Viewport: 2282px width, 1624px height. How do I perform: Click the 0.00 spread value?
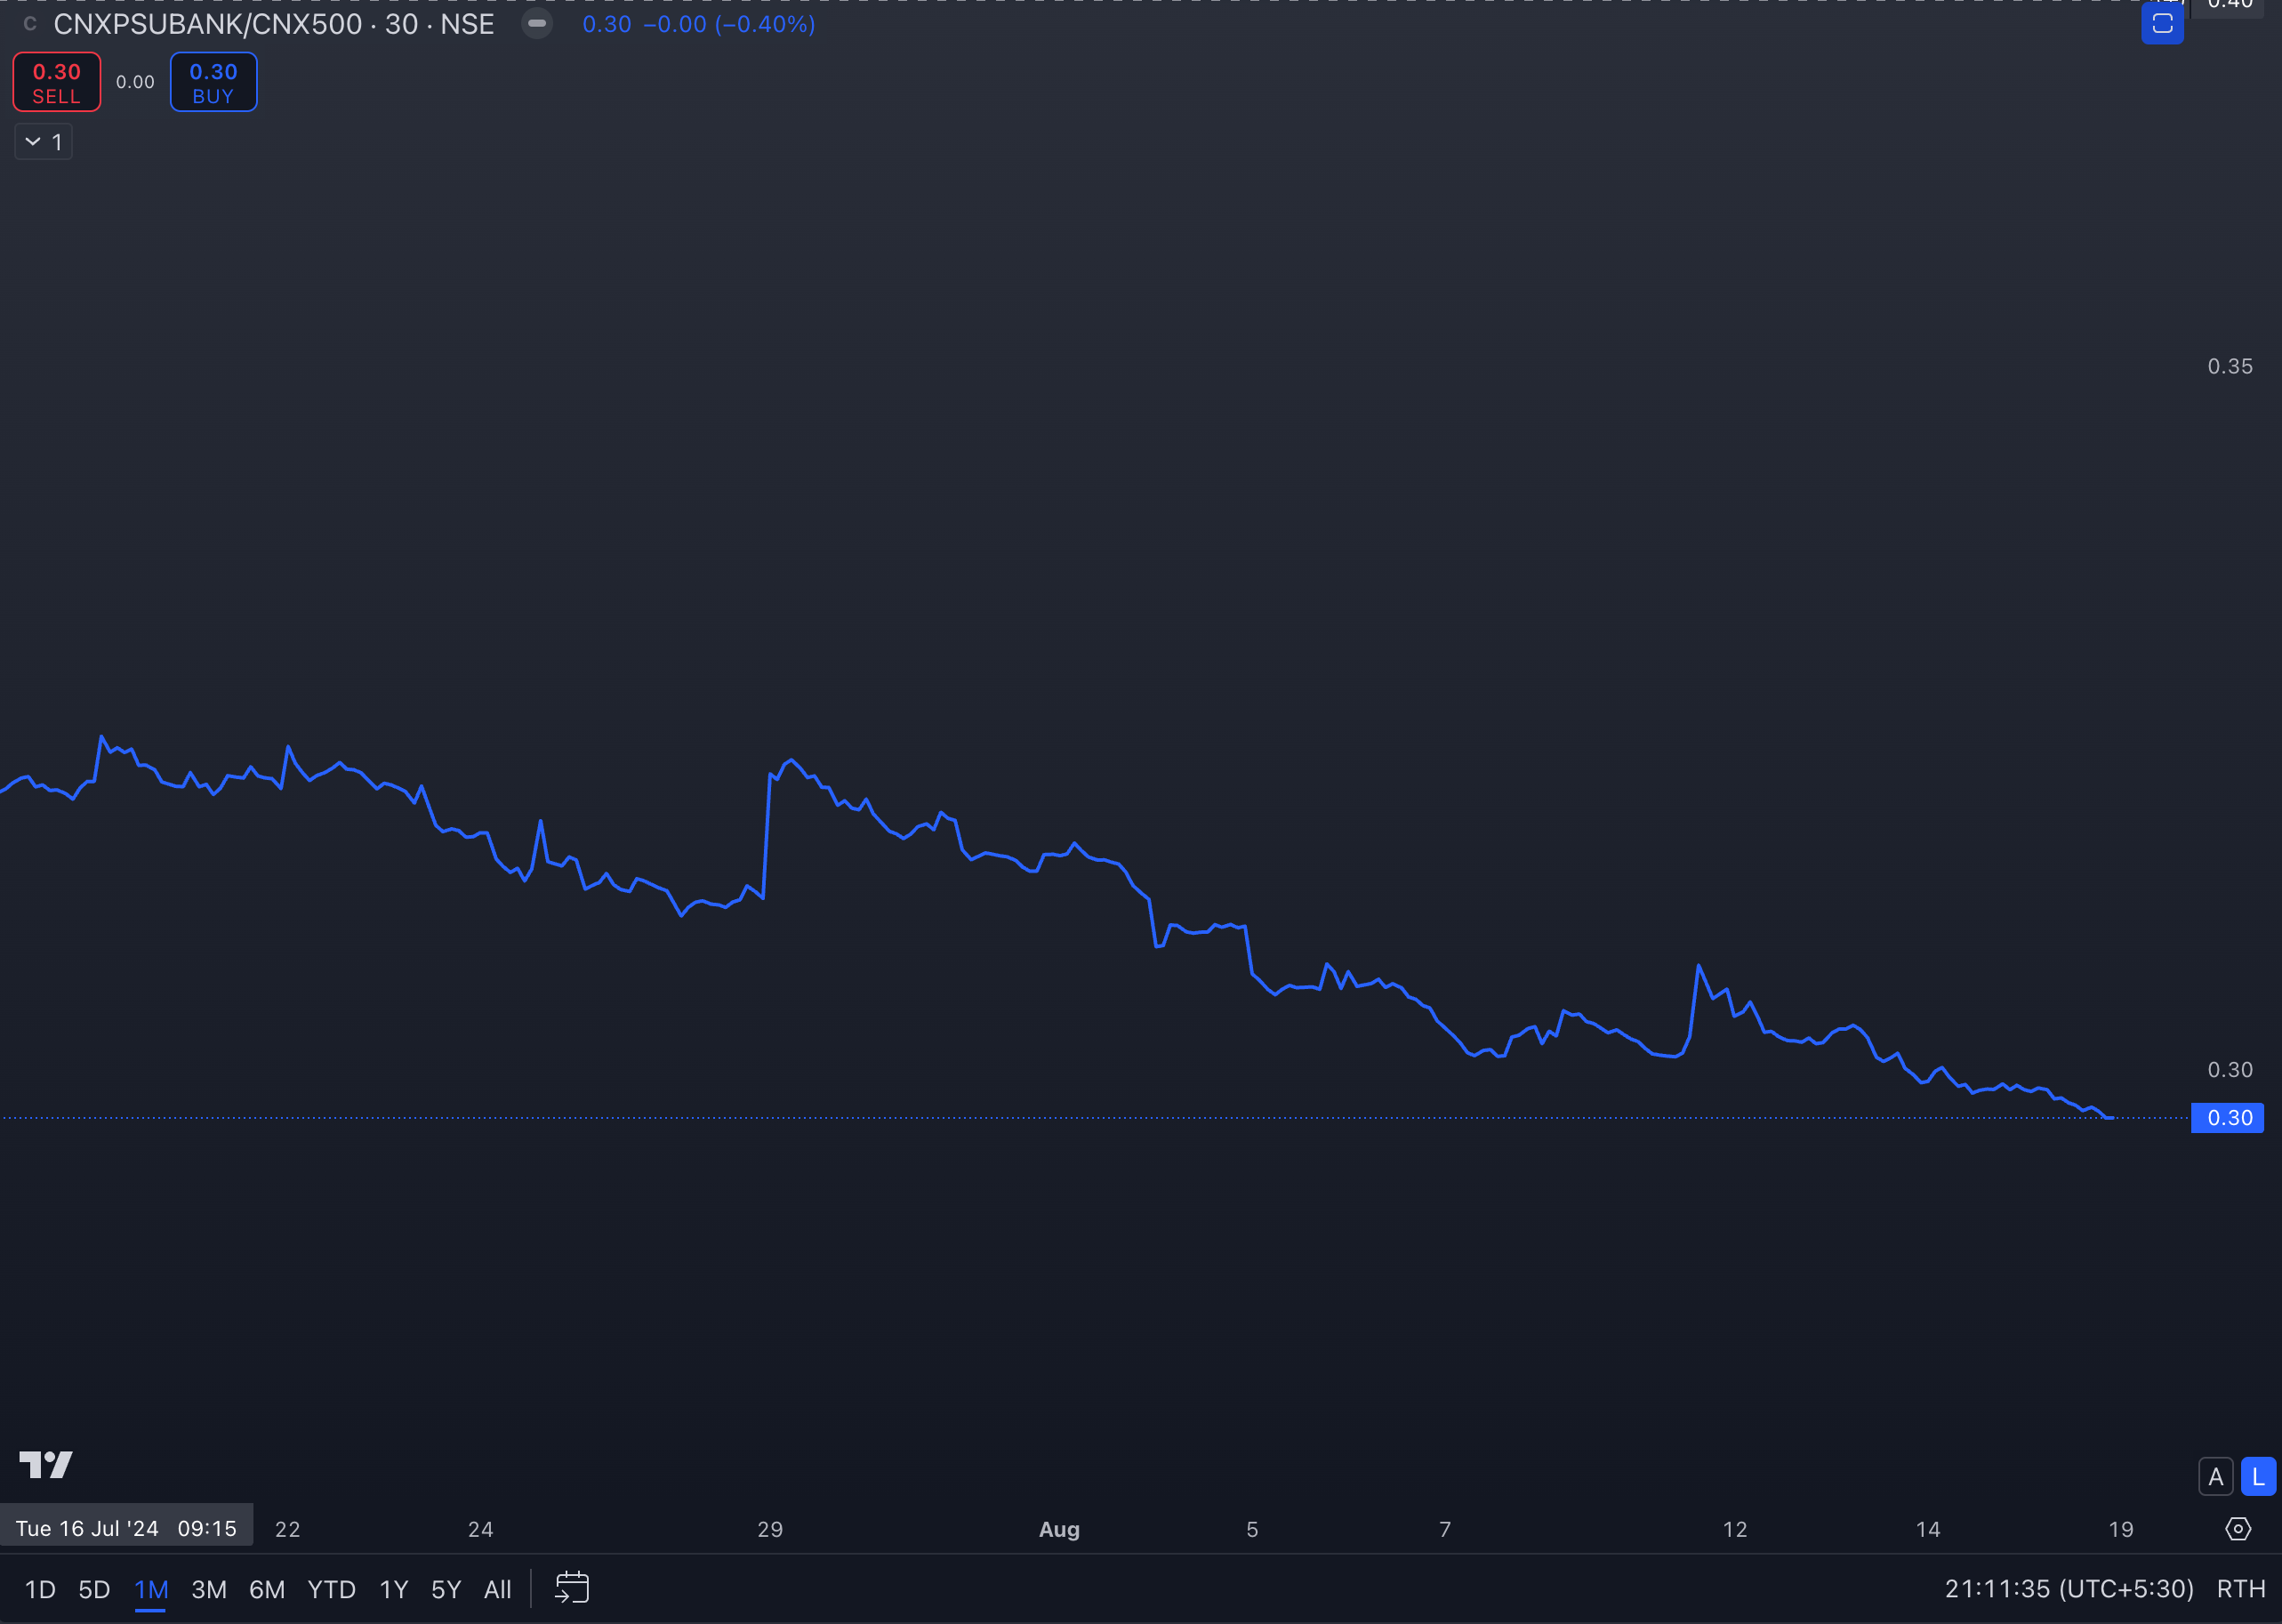tap(135, 82)
